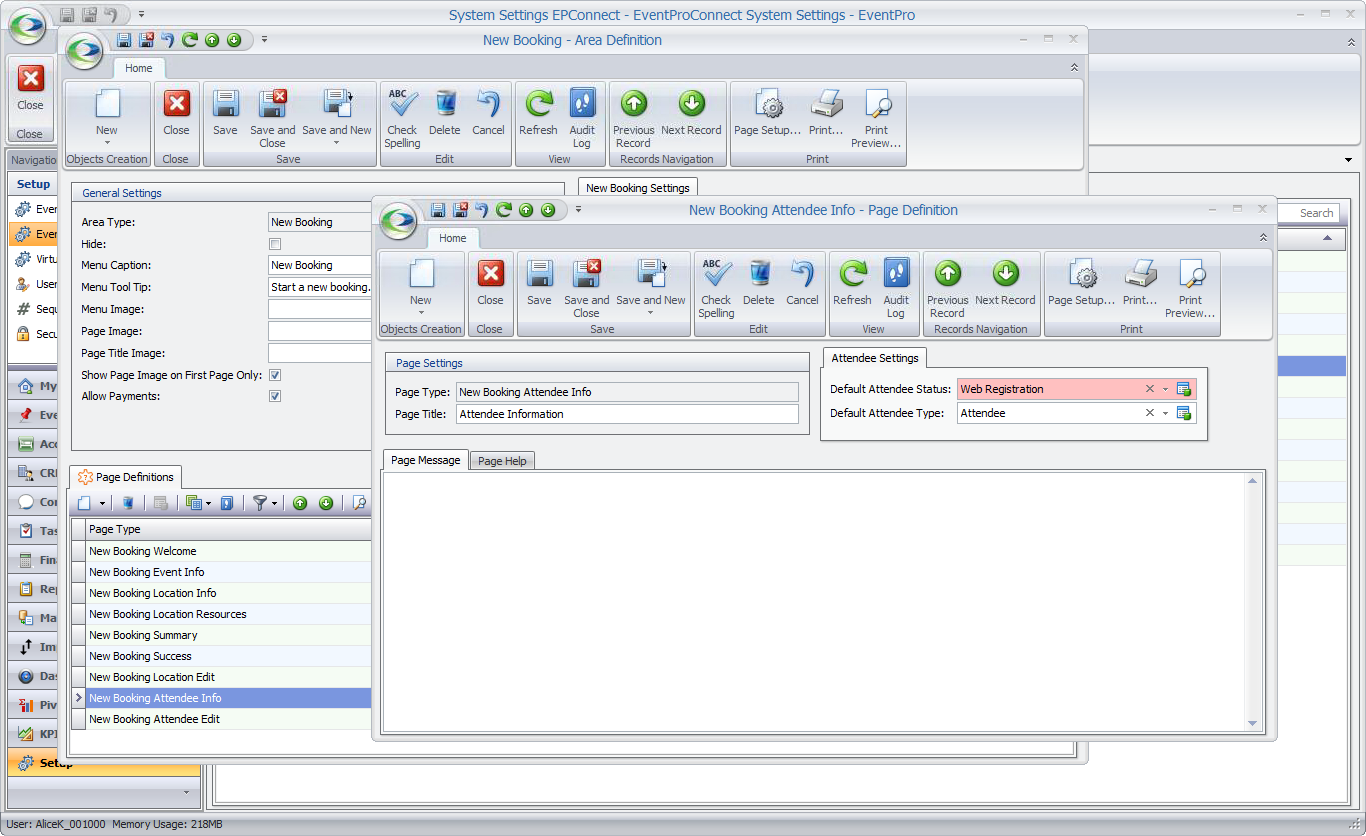Click quick-access save icon in Page Definition title bar
Screen dimensions: 1366x836
click(438, 210)
